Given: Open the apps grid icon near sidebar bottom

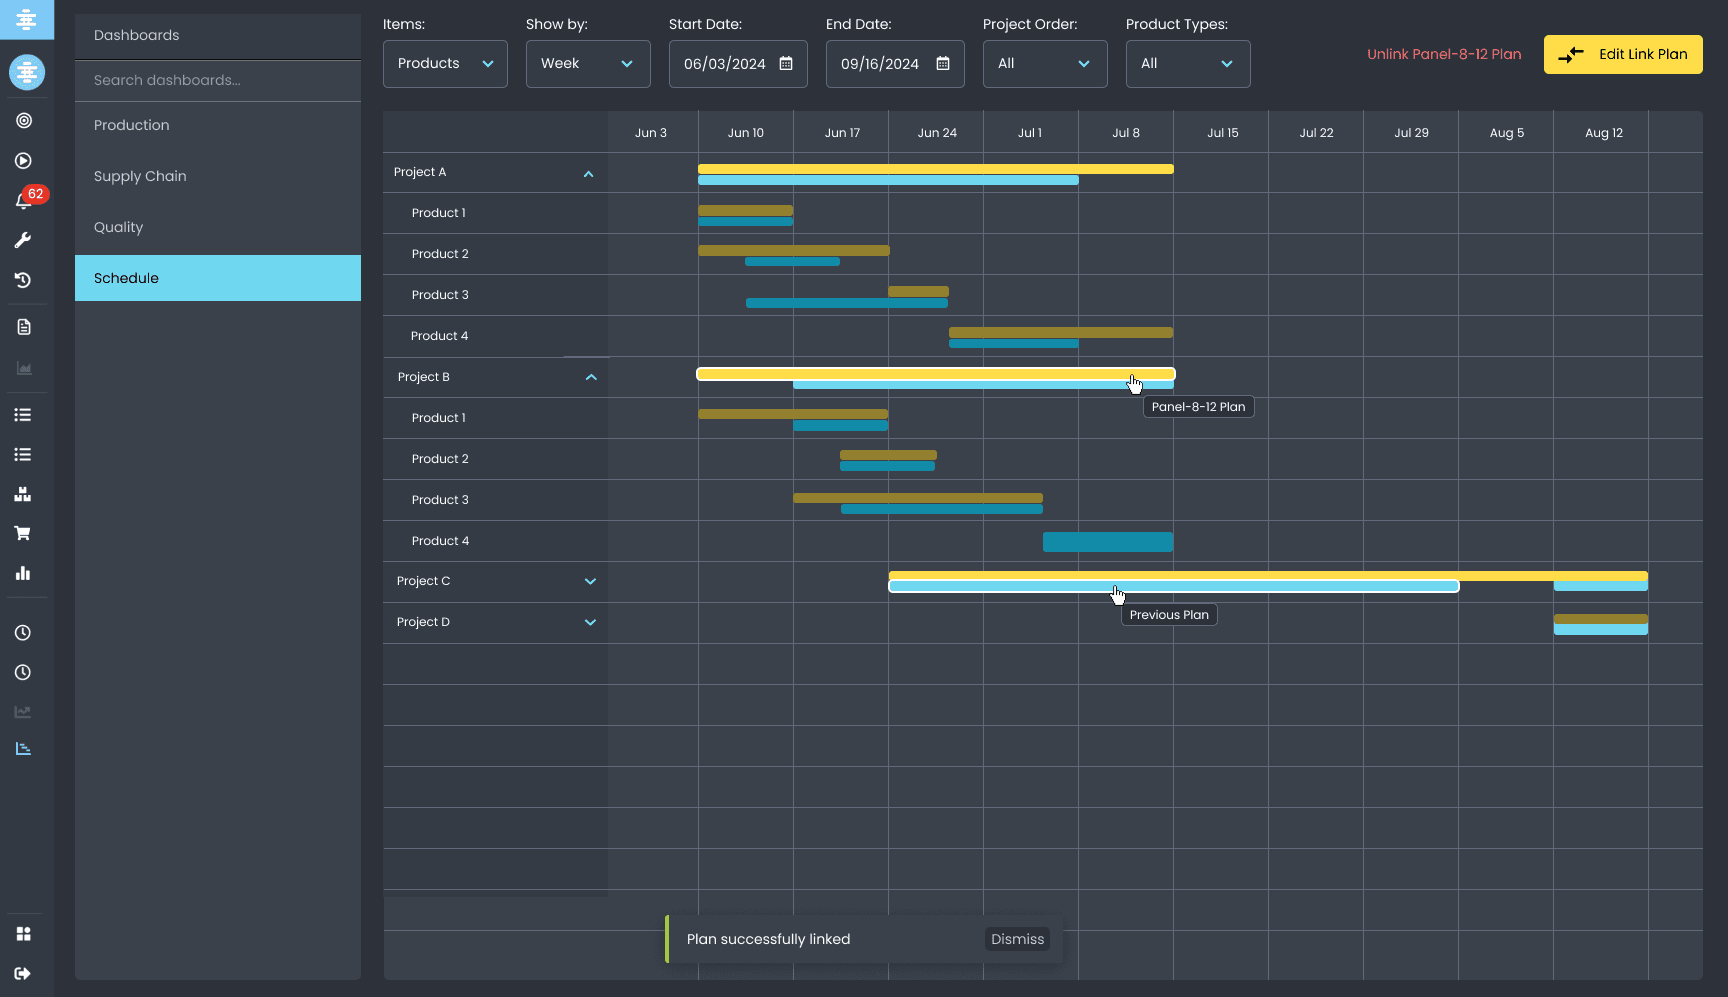Looking at the screenshot, I should point(23,934).
